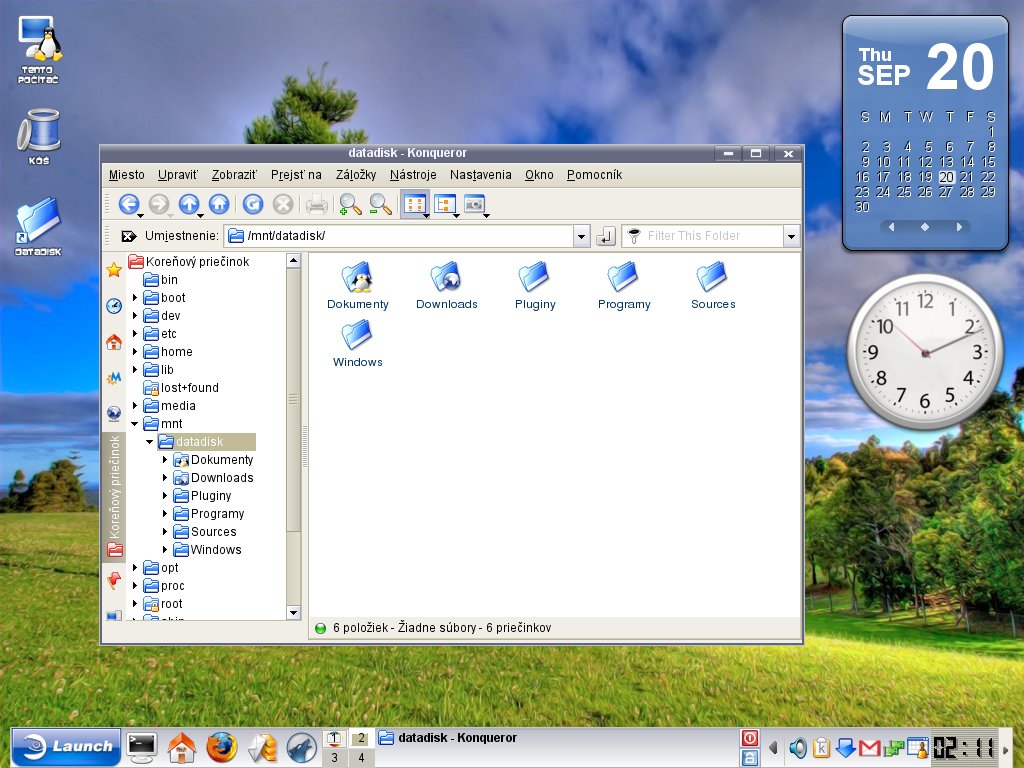Viewport: 1024px width, 768px height.
Task: Reload the folder with the refresh icon
Action: coord(253,204)
